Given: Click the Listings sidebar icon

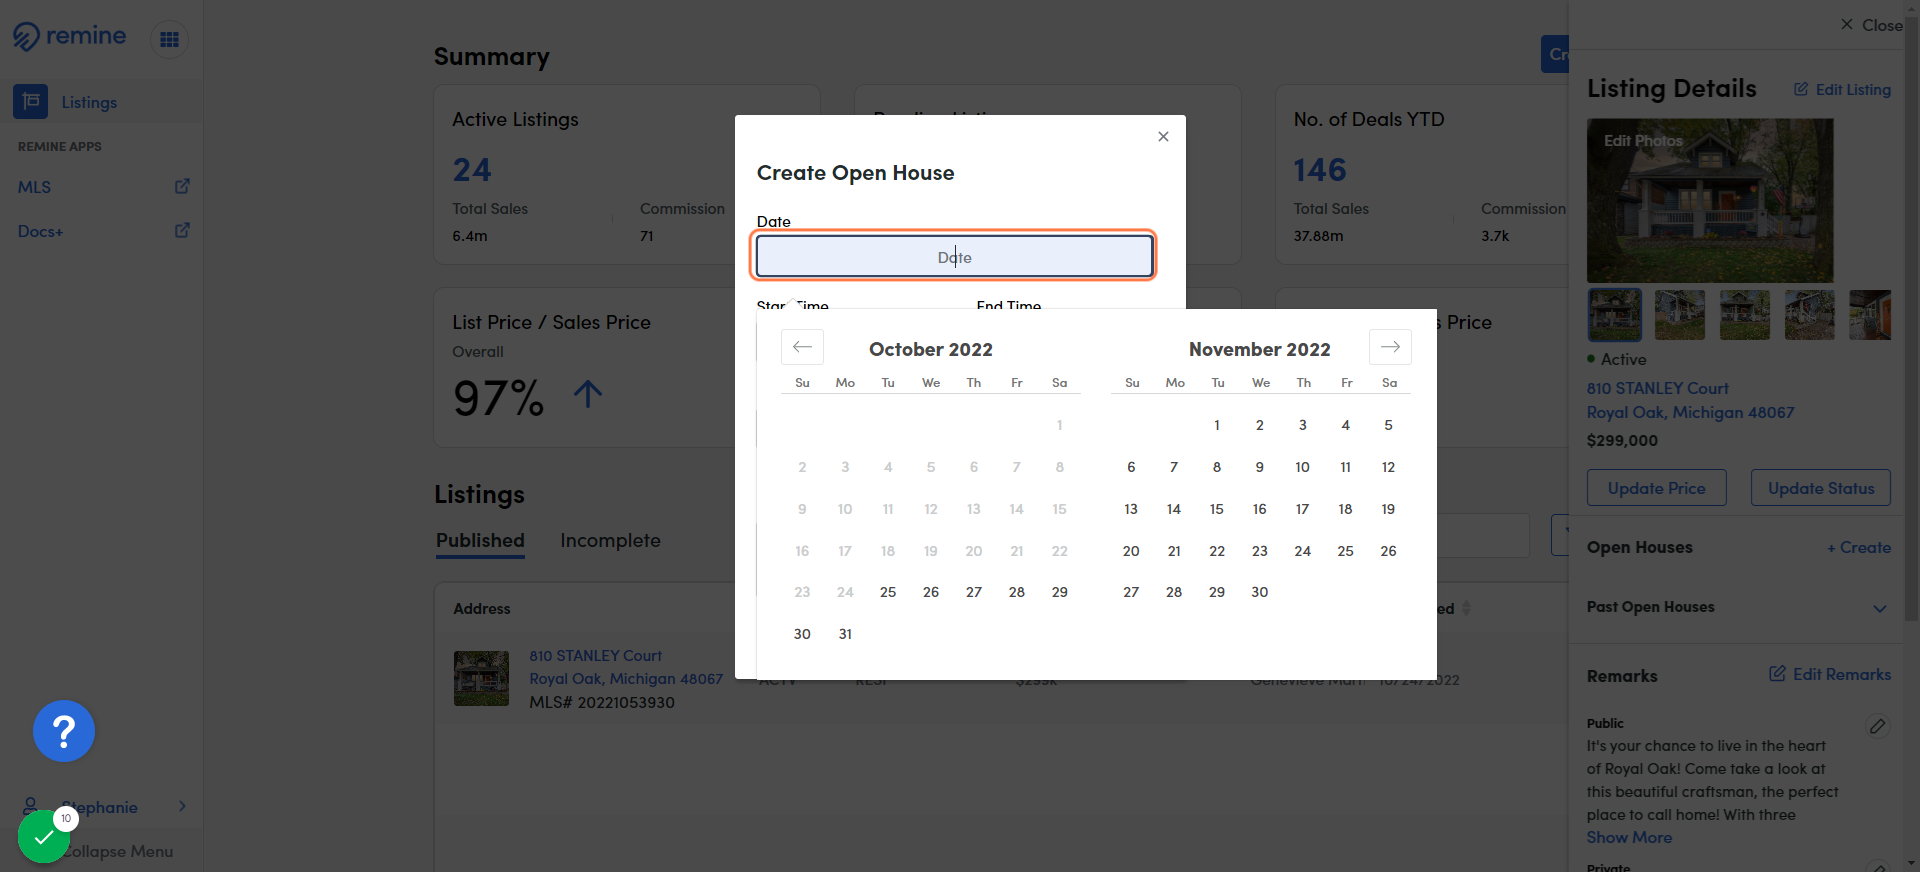Looking at the screenshot, I should tap(30, 102).
